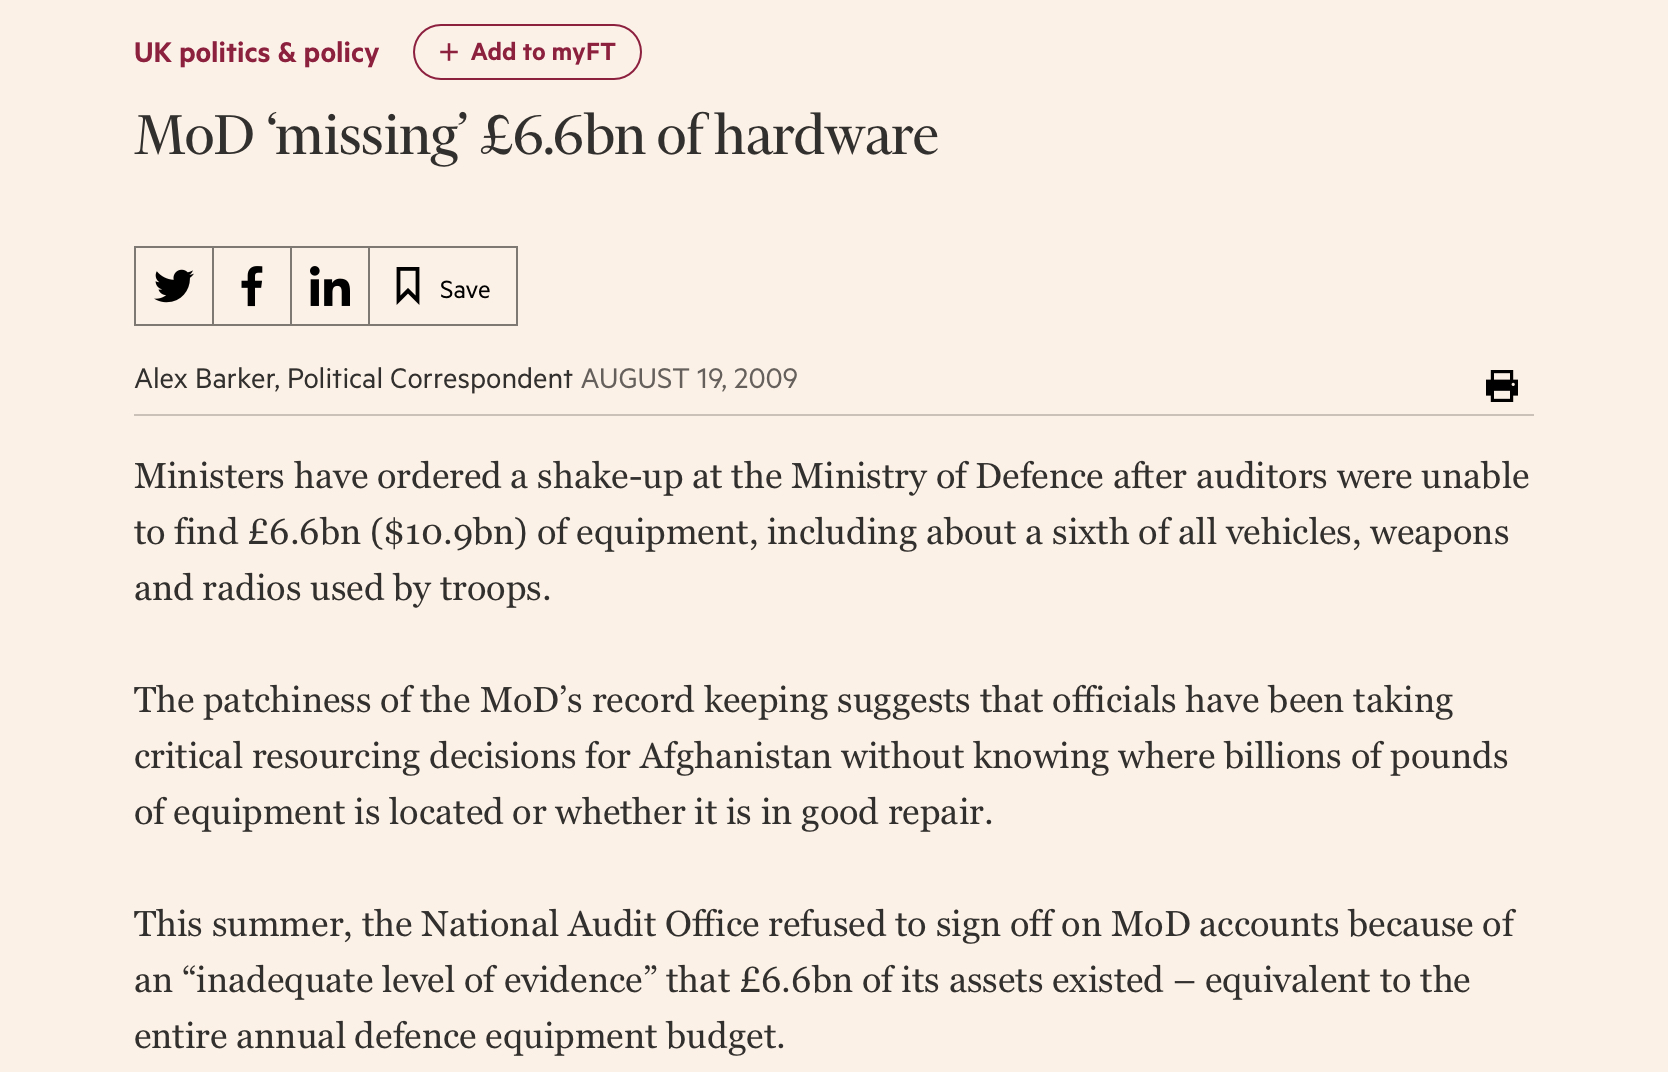The height and width of the screenshot is (1072, 1668).
Task: Click the plus icon in Add to myFT
Action: (x=450, y=52)
